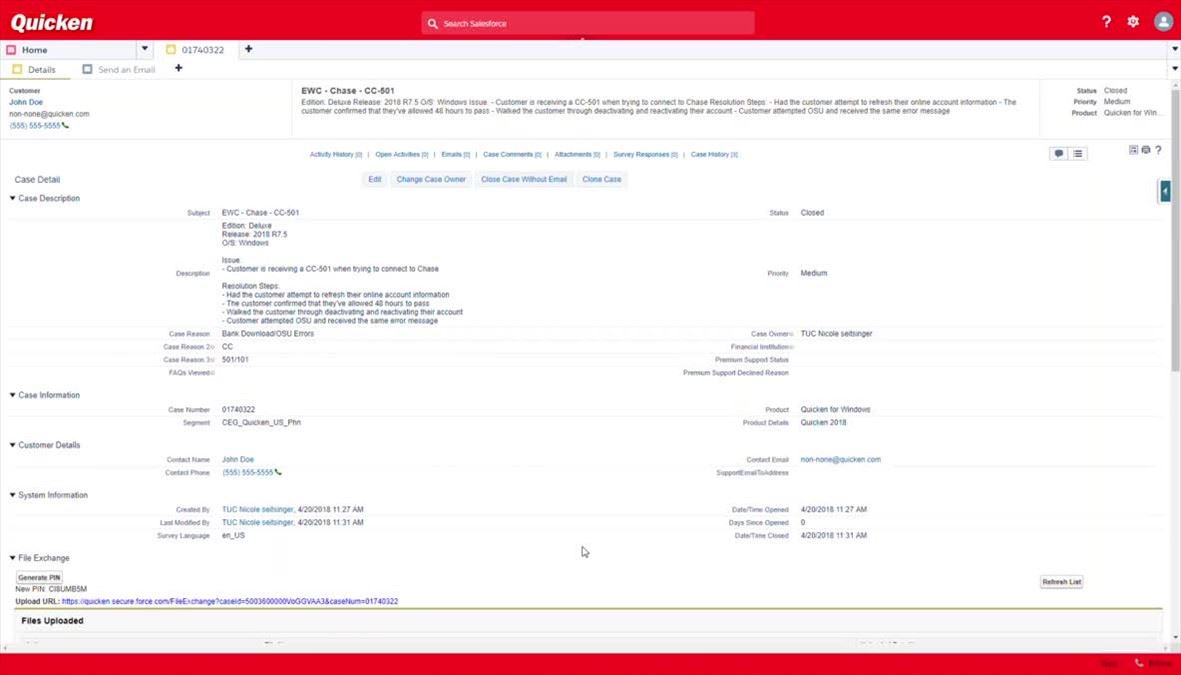This screenshot has height=675, width=1181.
Task: Expand the collapsed right sidebar arrow
Action: click(x=1165, y=191)
